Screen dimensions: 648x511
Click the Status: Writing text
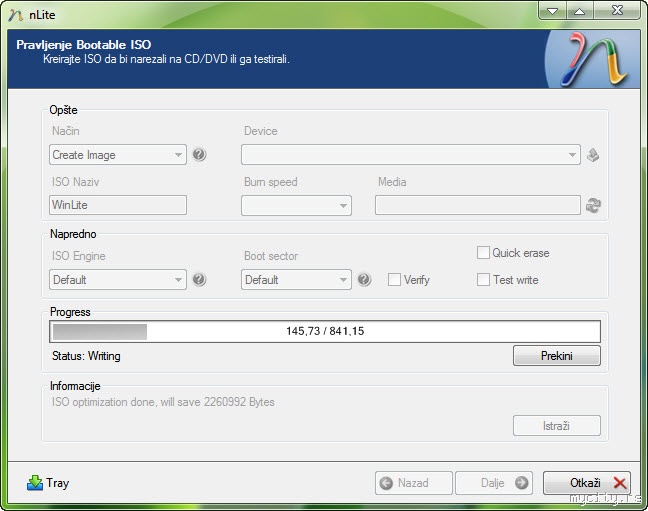click(x=86, y=356)
